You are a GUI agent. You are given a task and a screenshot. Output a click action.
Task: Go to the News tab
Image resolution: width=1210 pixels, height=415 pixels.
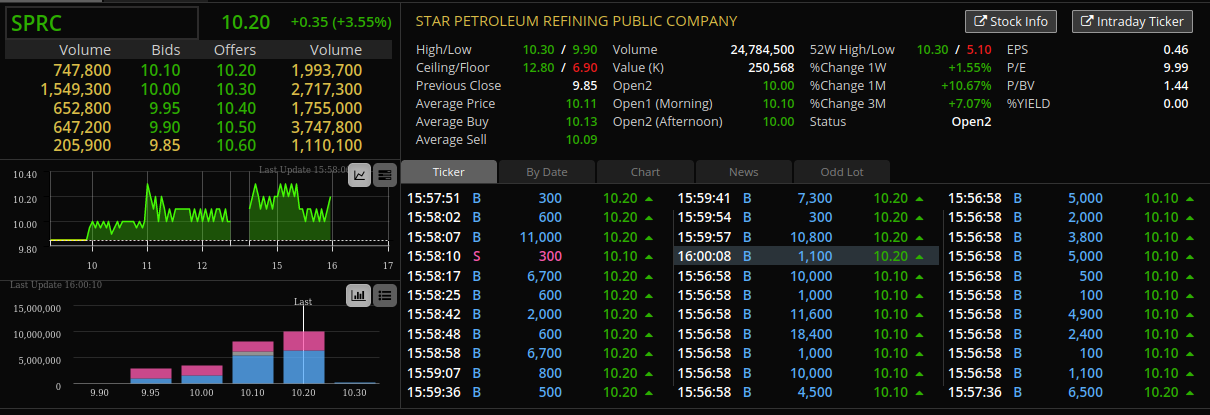click(x=743, y=172)
